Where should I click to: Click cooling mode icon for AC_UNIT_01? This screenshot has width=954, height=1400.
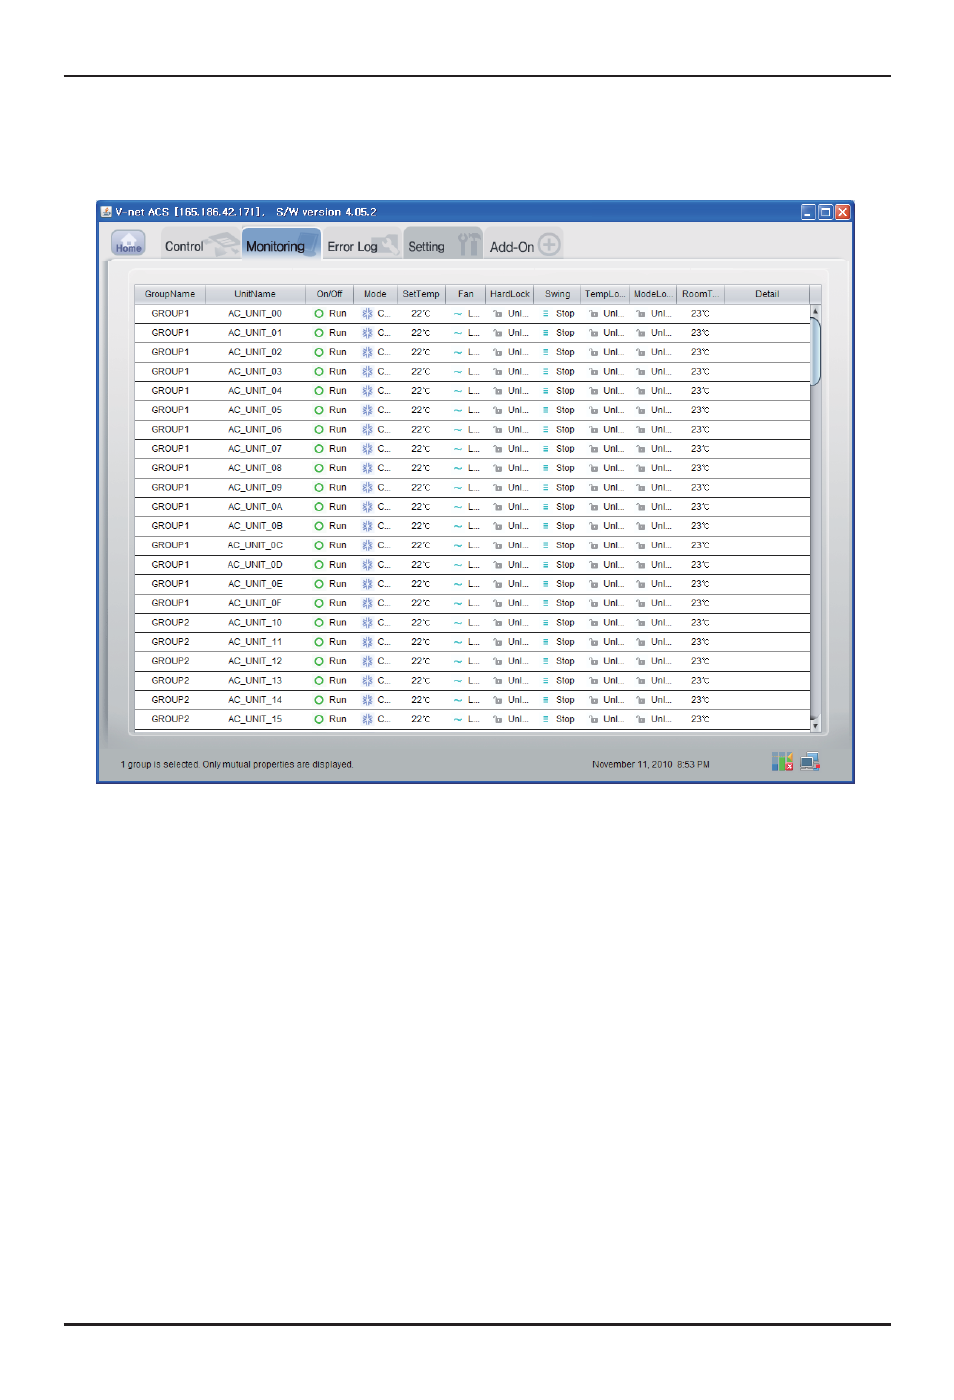coord(367,333)
